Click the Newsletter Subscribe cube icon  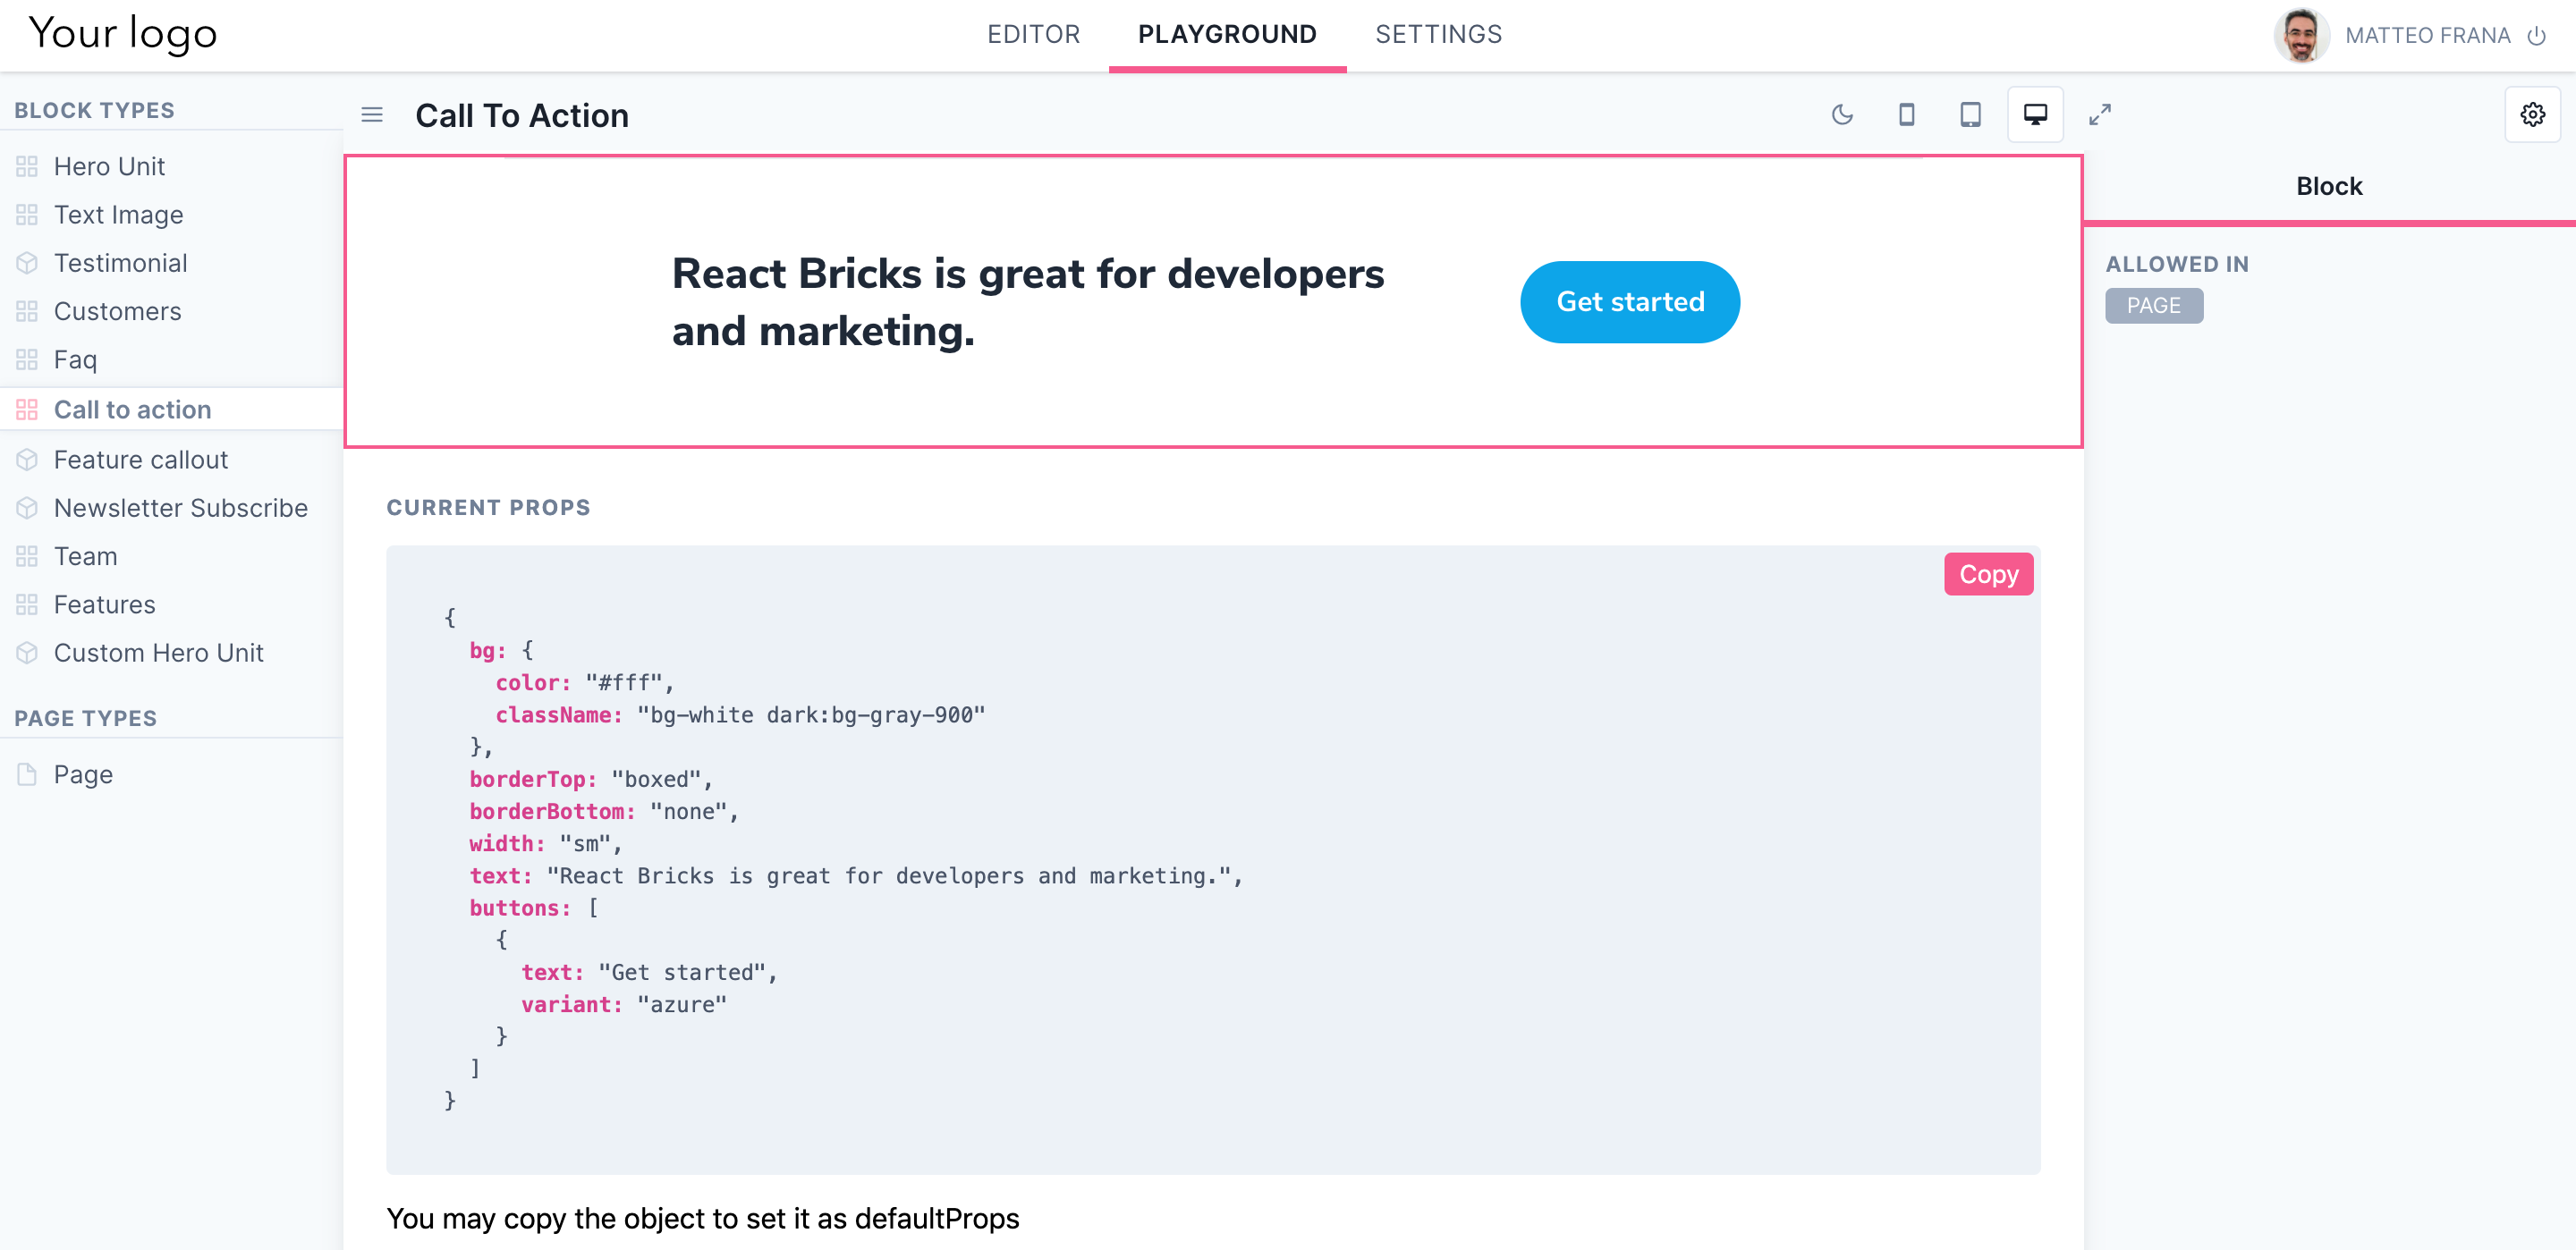point(27,508)
